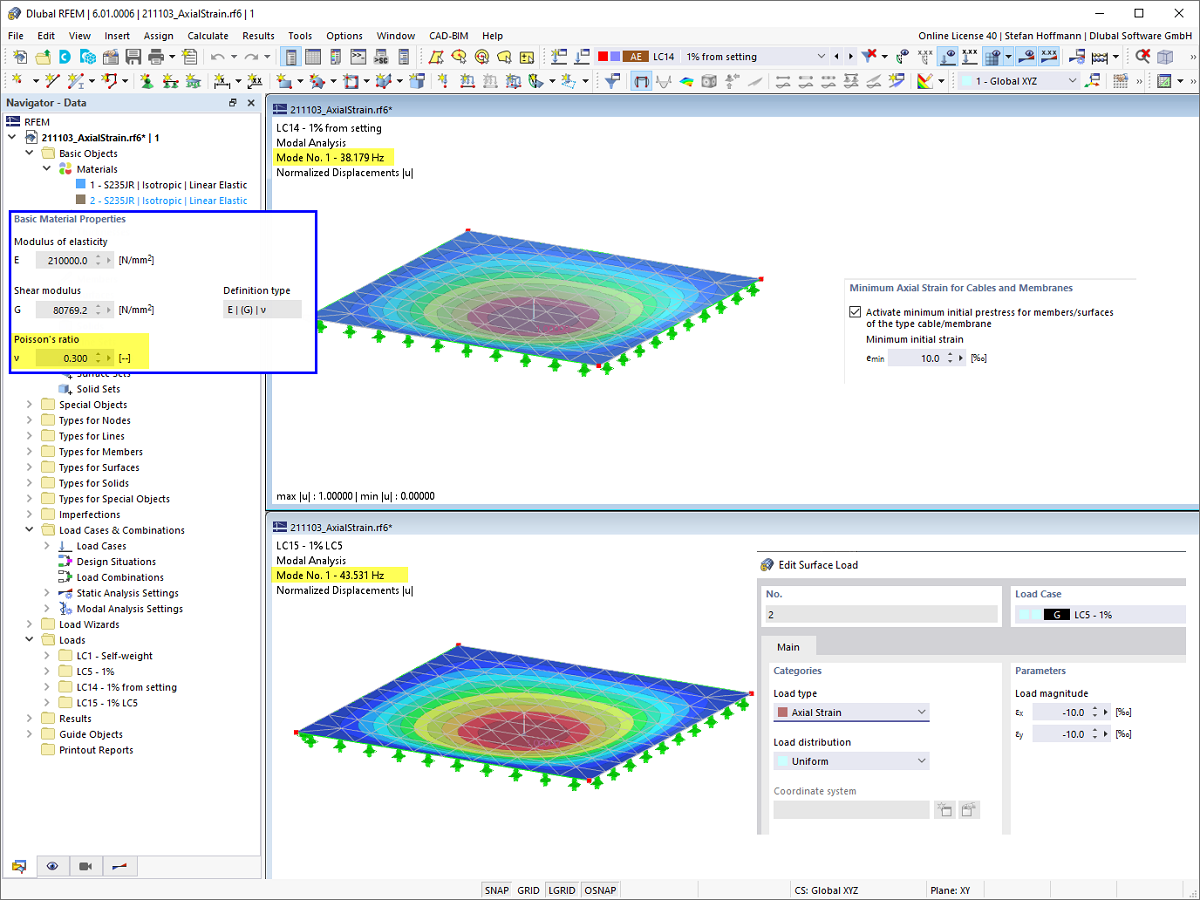Open the Load distribution Uniform dropdown
Screen dimensions: 1200x900
click(x=852, y=761)
